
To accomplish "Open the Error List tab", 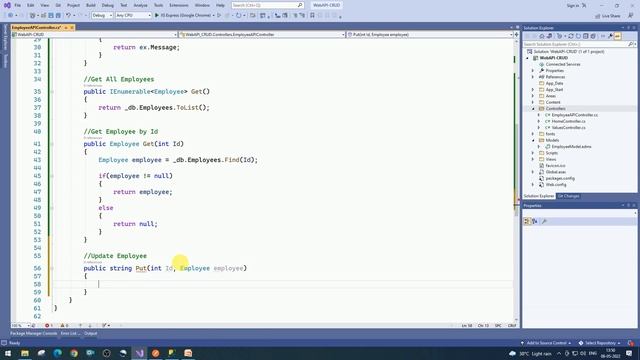I will point(69,333).
